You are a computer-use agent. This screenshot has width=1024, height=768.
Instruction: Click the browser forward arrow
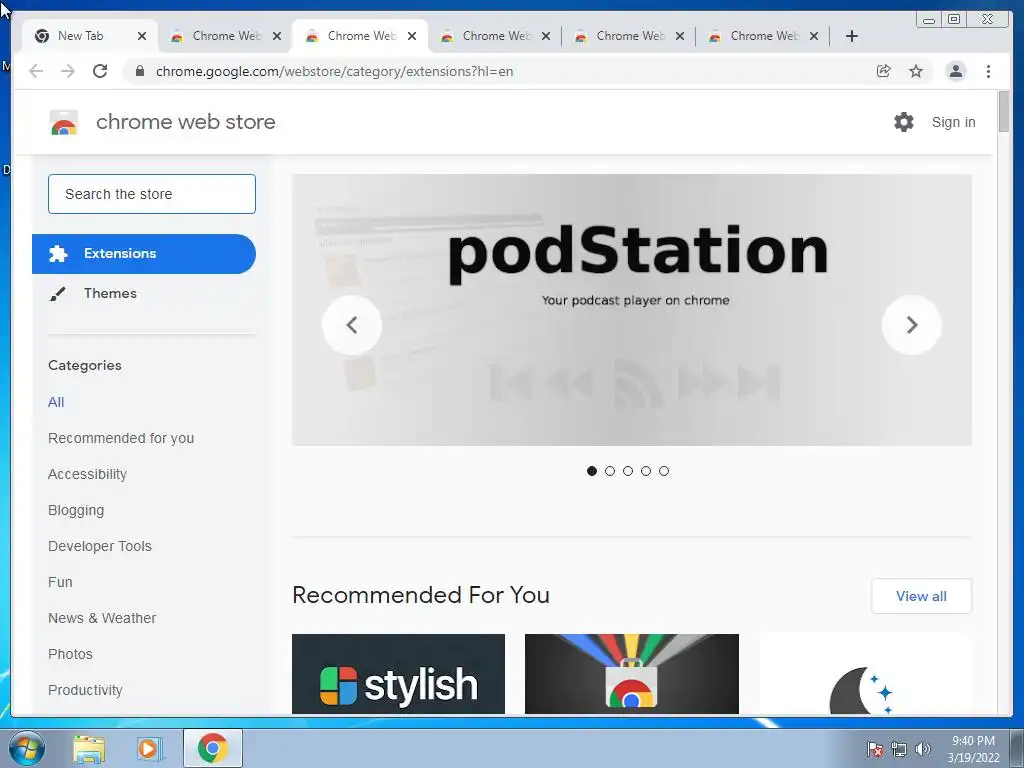68,71
